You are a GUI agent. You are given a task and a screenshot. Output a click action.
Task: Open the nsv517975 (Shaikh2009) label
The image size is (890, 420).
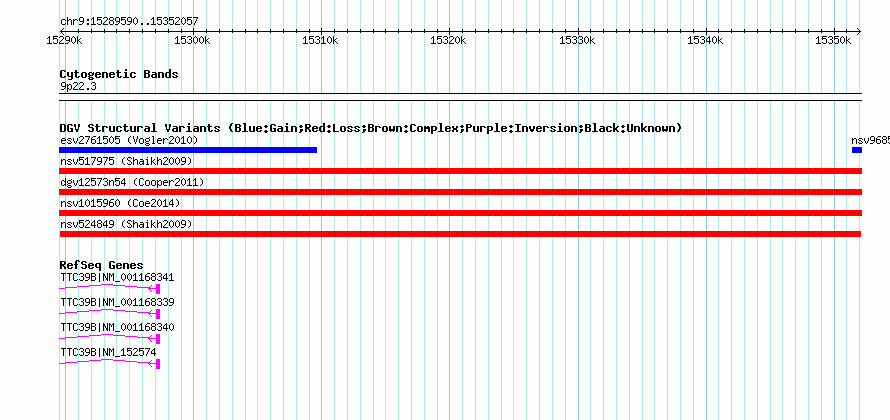pyautogui.click(x=126, y=162)
